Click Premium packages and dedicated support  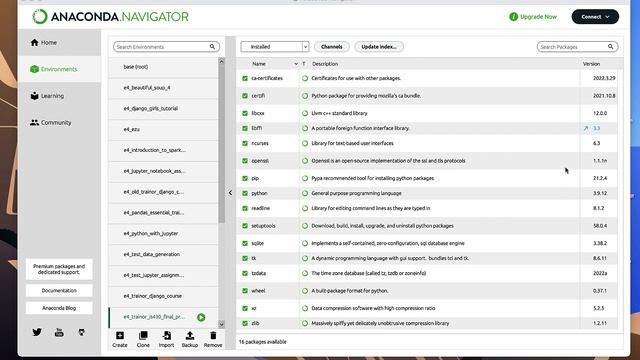[x=59, y=269]
